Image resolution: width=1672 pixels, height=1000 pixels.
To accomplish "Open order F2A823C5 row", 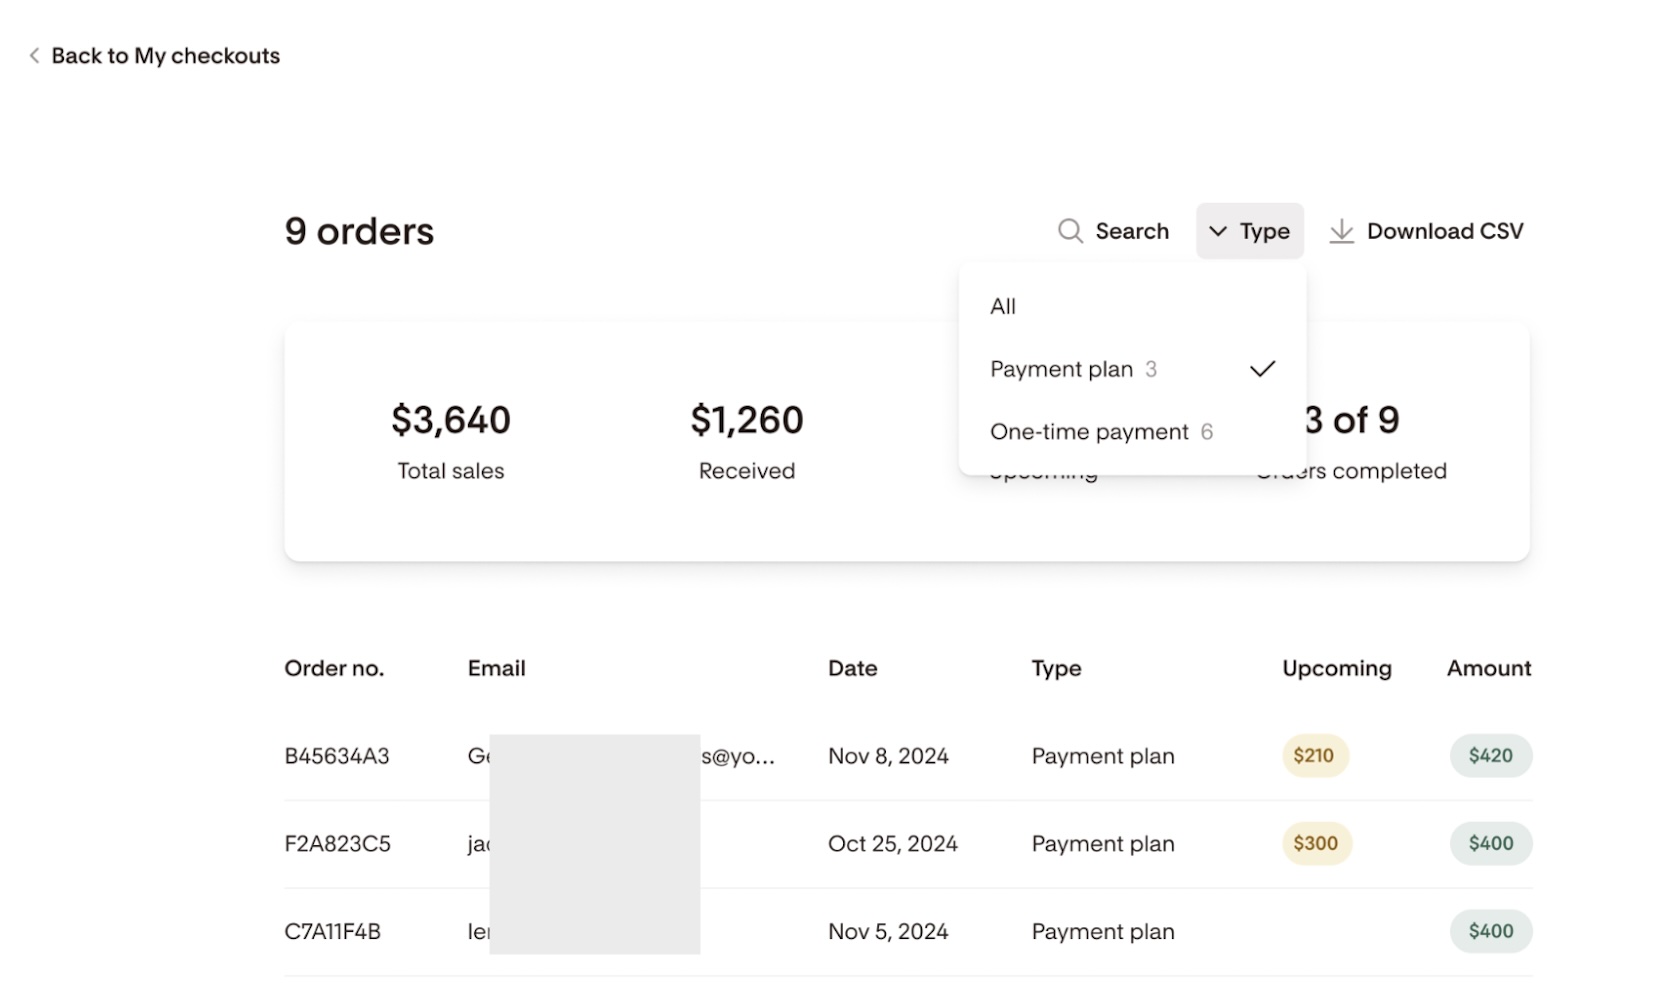I will [x=338, y=844].
